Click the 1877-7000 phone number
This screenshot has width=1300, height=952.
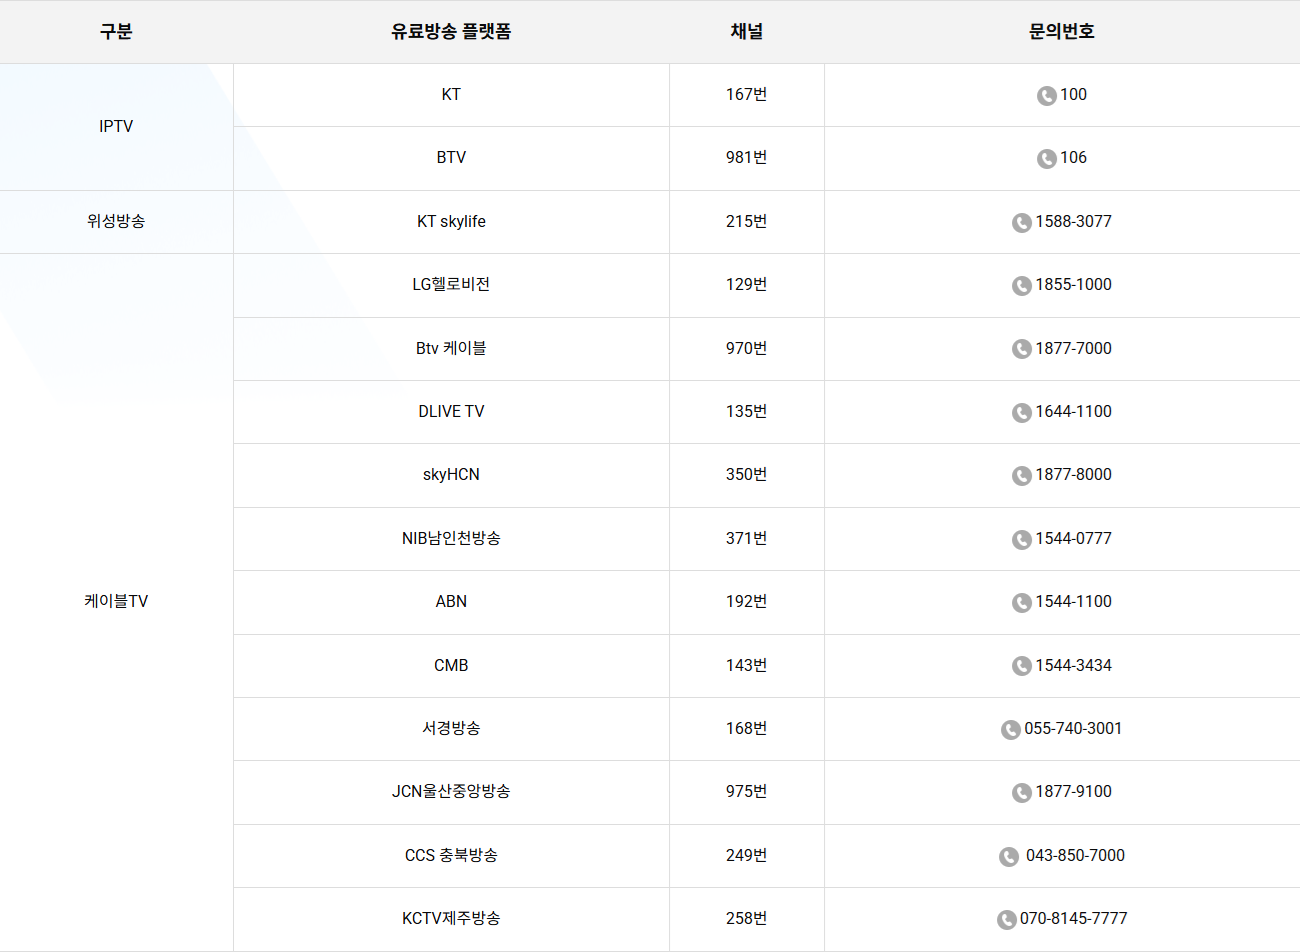coord(1074,349)
